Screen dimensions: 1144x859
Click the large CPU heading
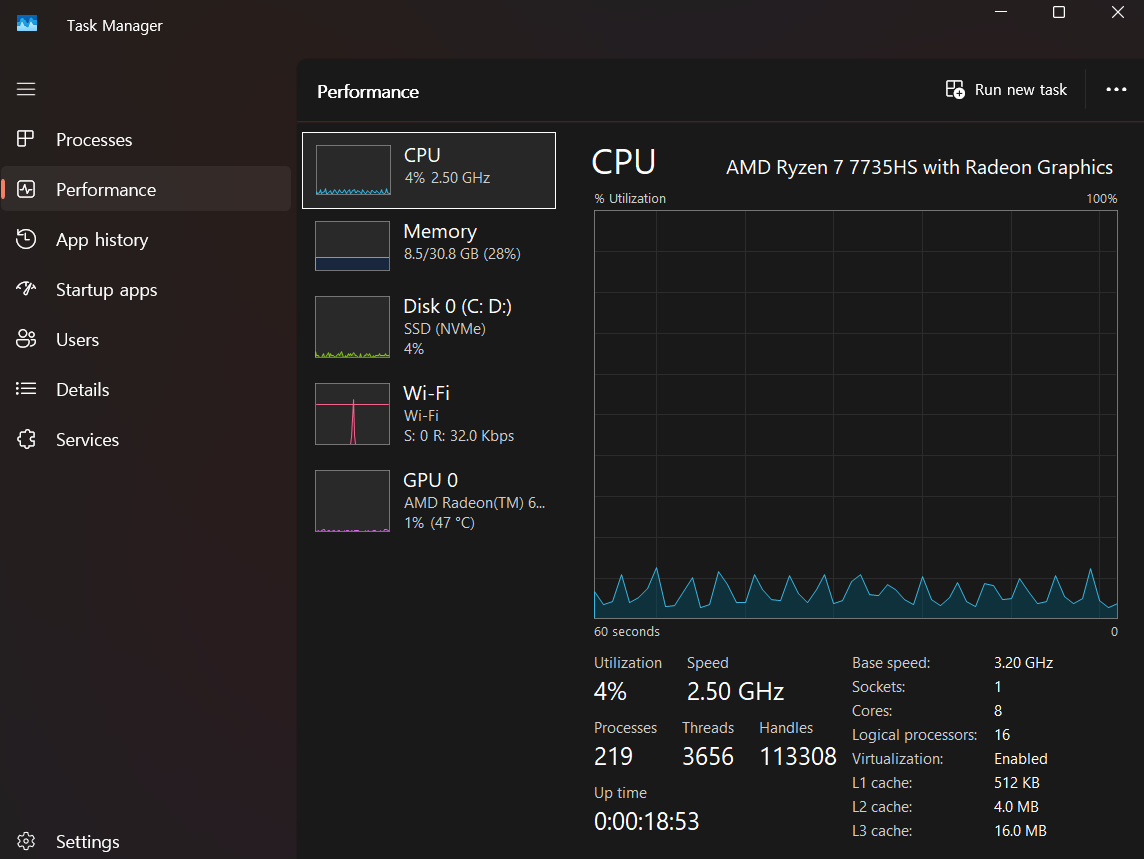(x=624, y=162)
